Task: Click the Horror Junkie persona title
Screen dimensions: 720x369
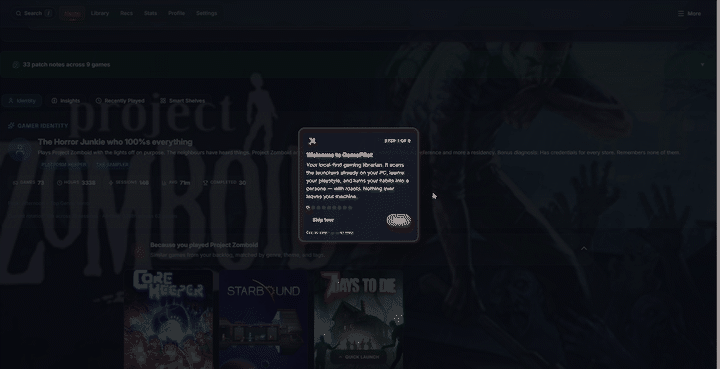Action: pos(115,142)
